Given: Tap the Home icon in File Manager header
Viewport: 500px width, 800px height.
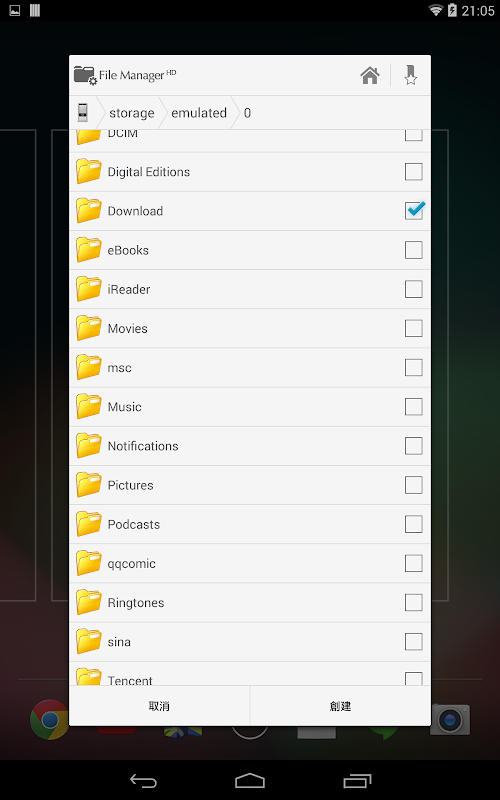Looking at the screenshot, I should pyautogui.click(x=370, y=76).
